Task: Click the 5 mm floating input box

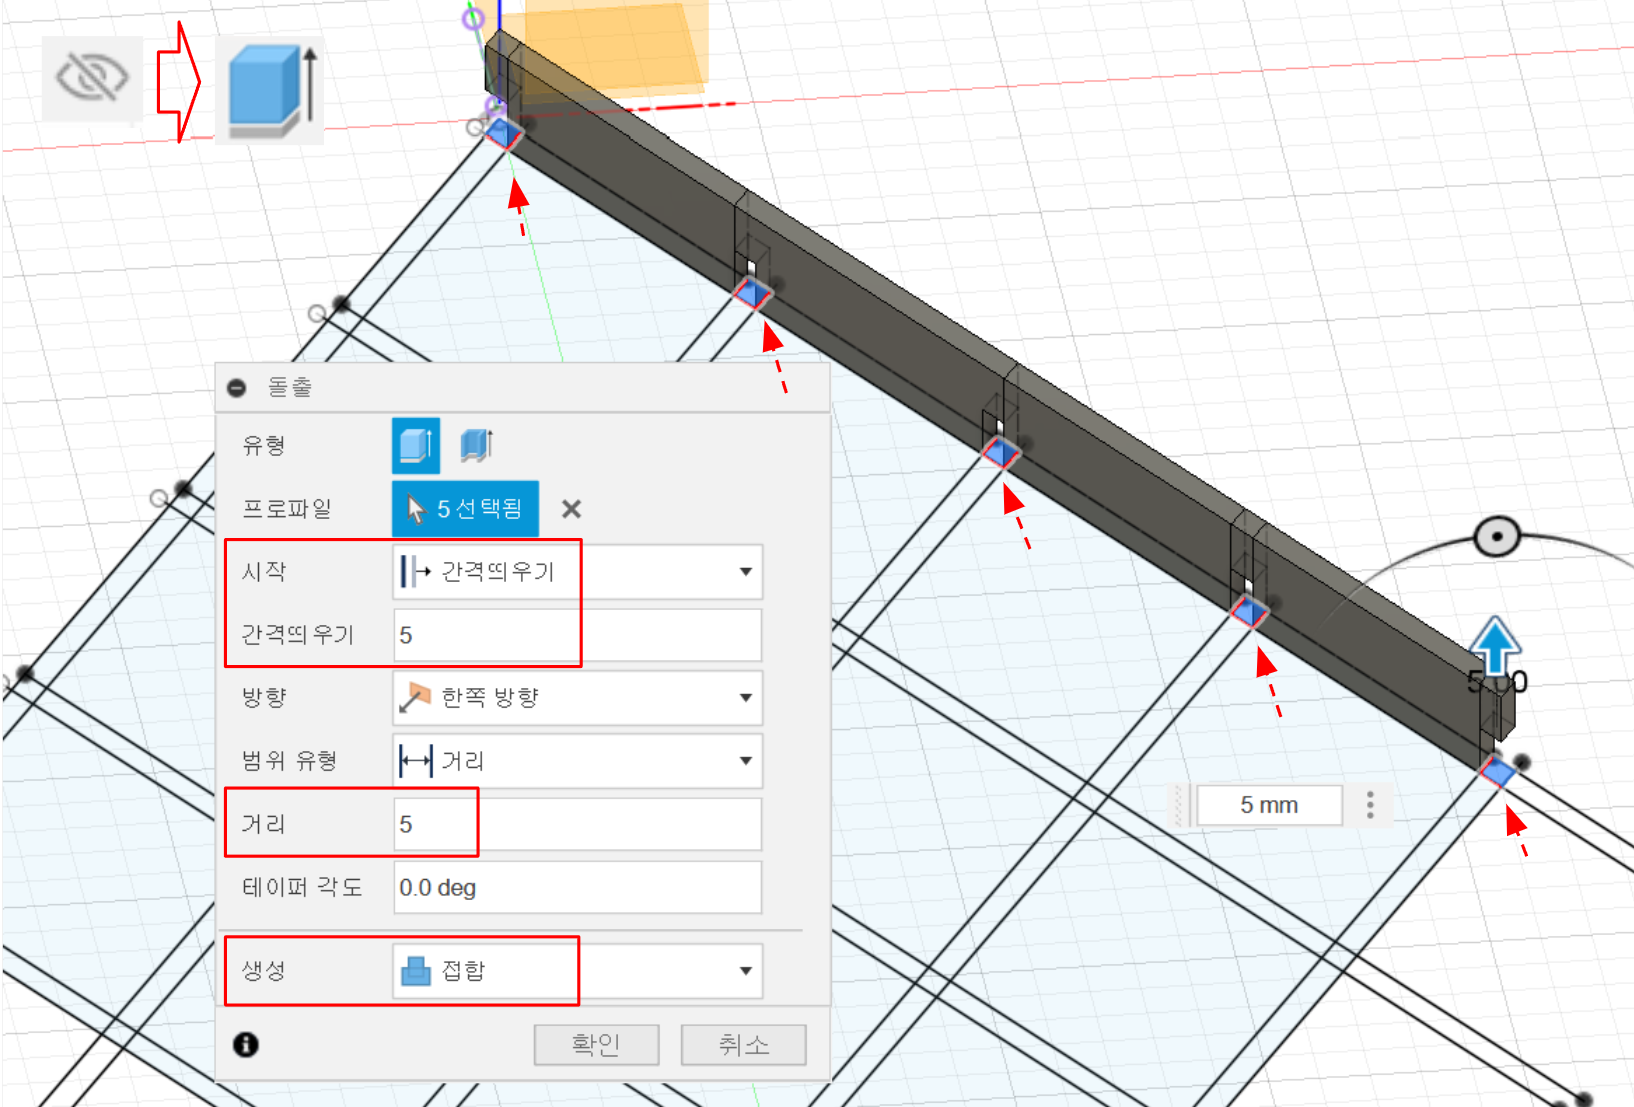Action: [x=1269, y=805]
